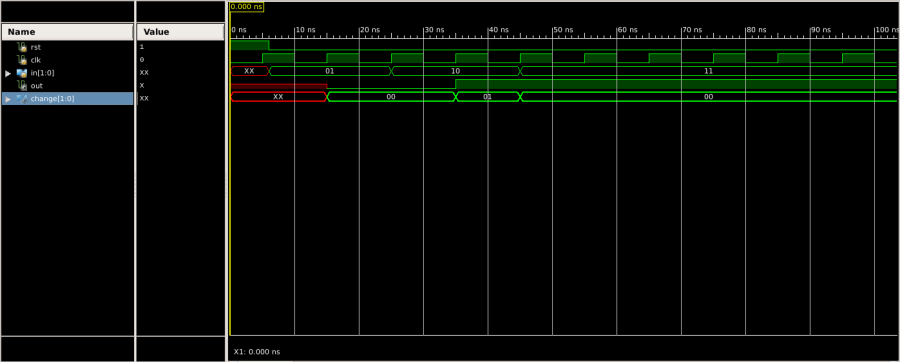Click the in[1:0] waveform segment 10
The height and width of the screenshot is (363, 900).
(456, 71)
